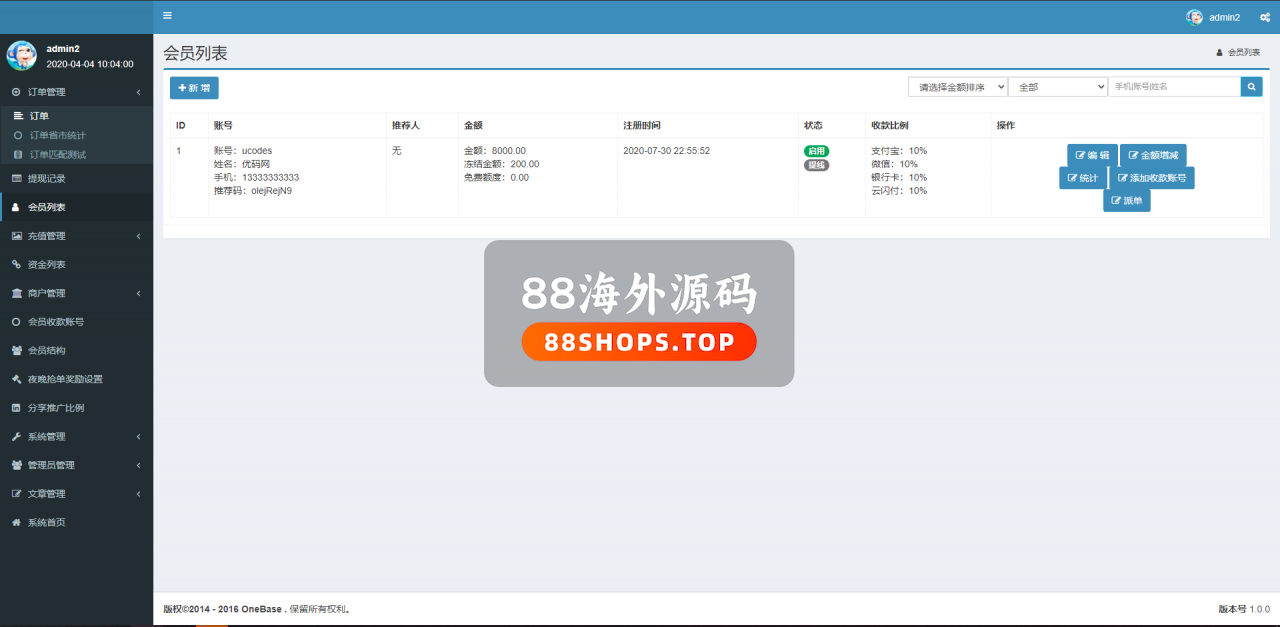Click the admin2 avatar in top bar
The width and height of the screenshot is (1280, 627).
click(1194, 17)
